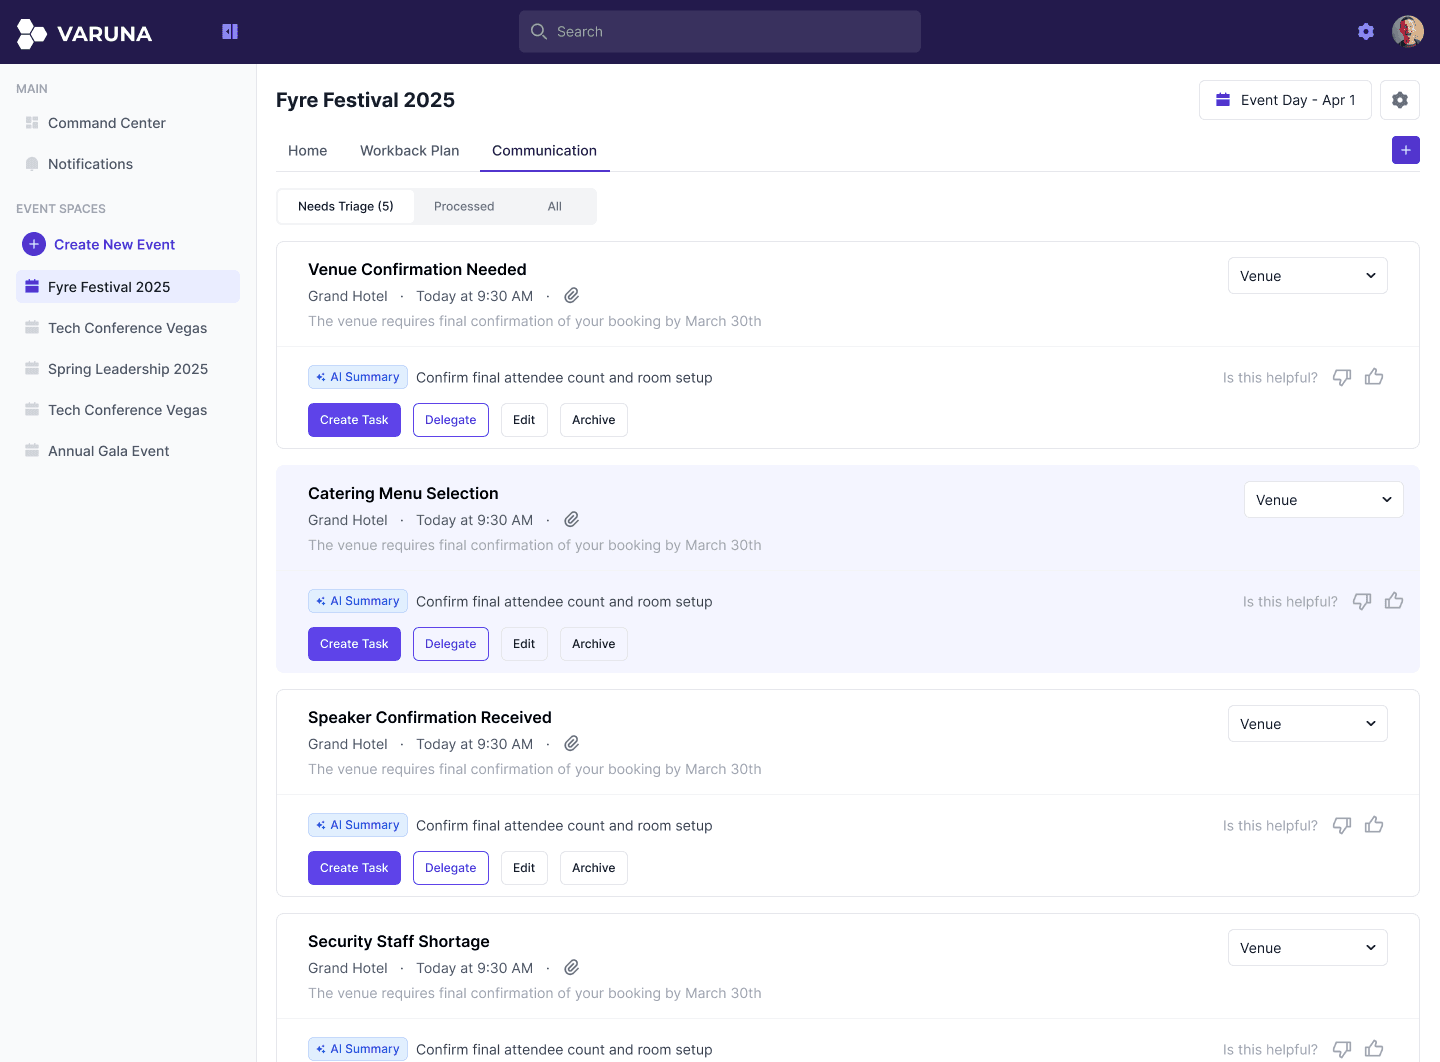The width and height of the screenshot is (1440, 1062).
Task: Expand Venue dropdown for Catering Menu Selection
Action: pyautogui.click(x=1323, y=500)
